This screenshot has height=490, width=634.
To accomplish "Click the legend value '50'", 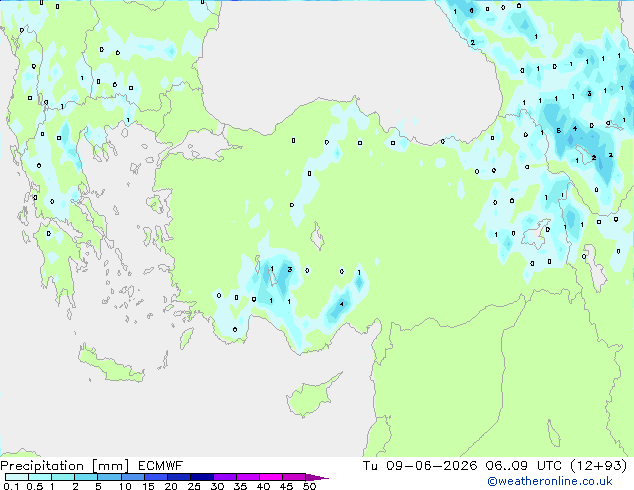I will tap(309, 486).
